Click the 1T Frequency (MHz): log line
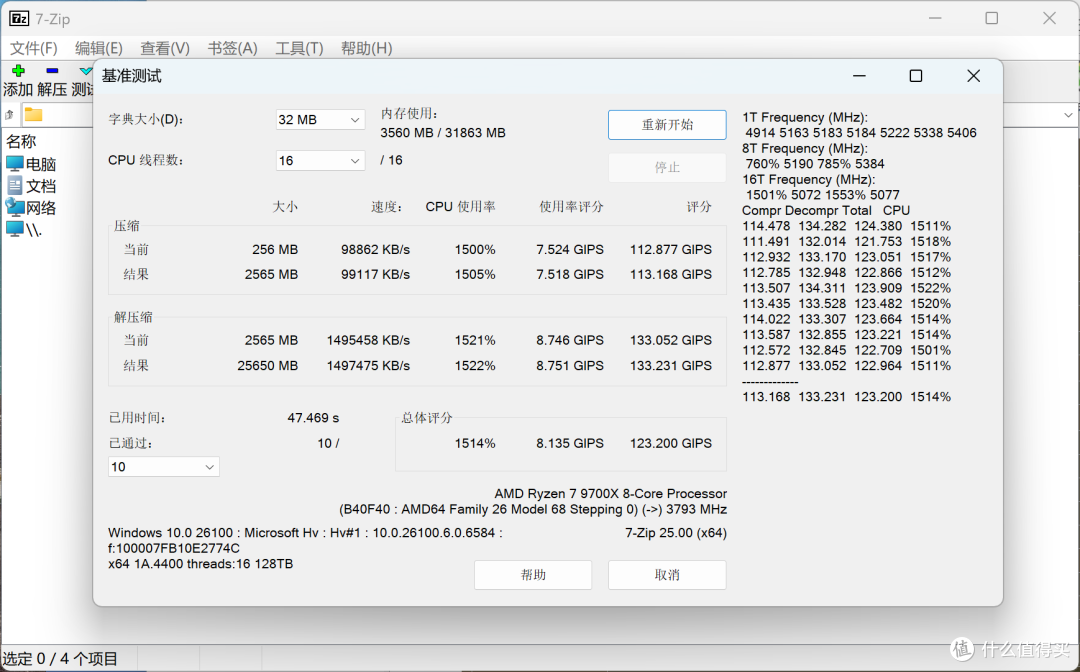 click(804, 117)
